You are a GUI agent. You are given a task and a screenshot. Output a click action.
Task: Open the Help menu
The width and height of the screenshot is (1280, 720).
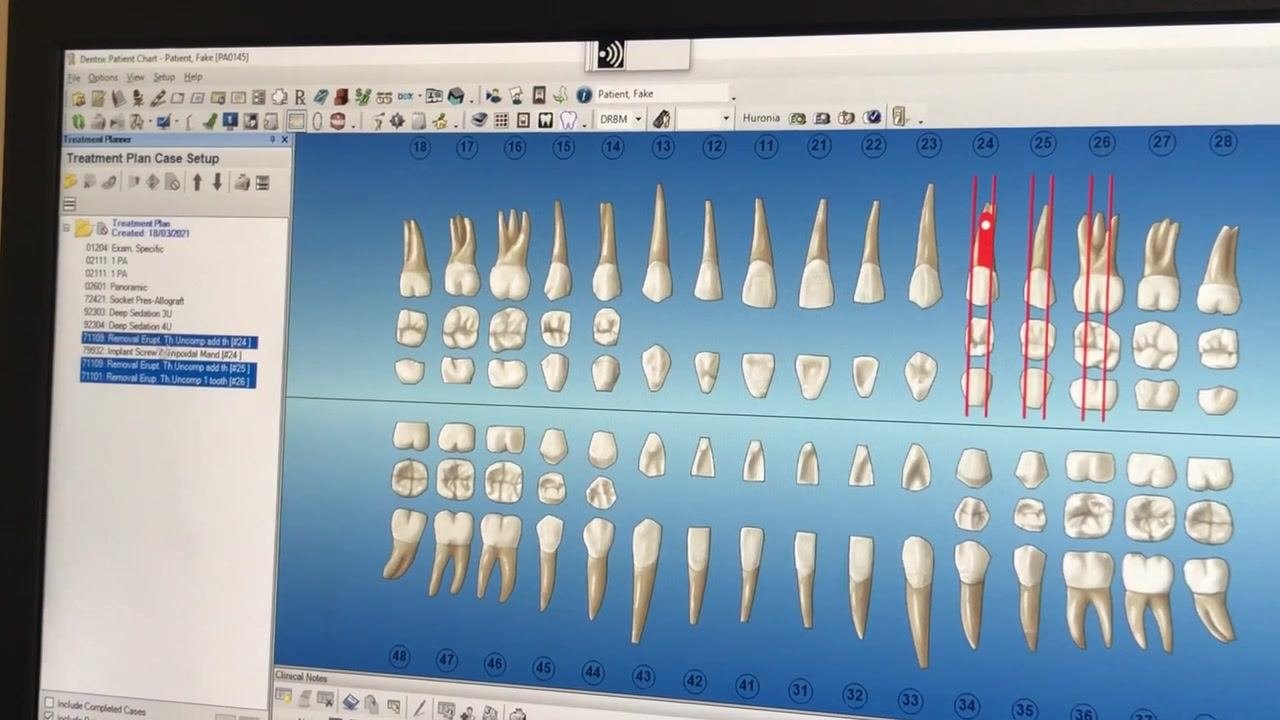click(x=193, y=77)
